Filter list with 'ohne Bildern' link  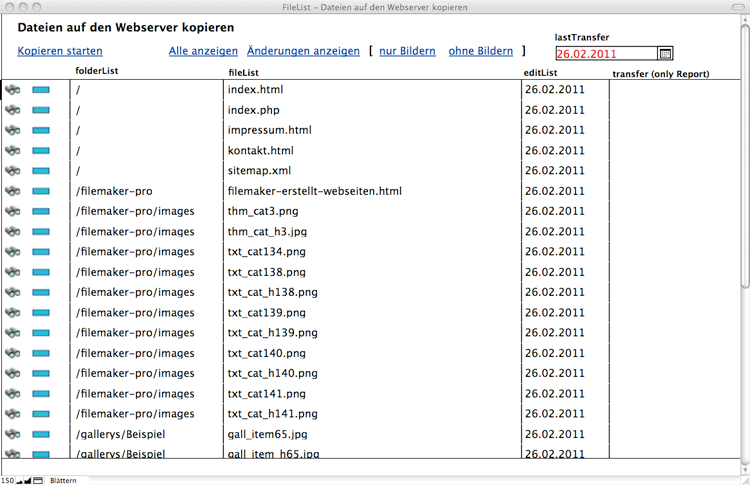(480, 51)
